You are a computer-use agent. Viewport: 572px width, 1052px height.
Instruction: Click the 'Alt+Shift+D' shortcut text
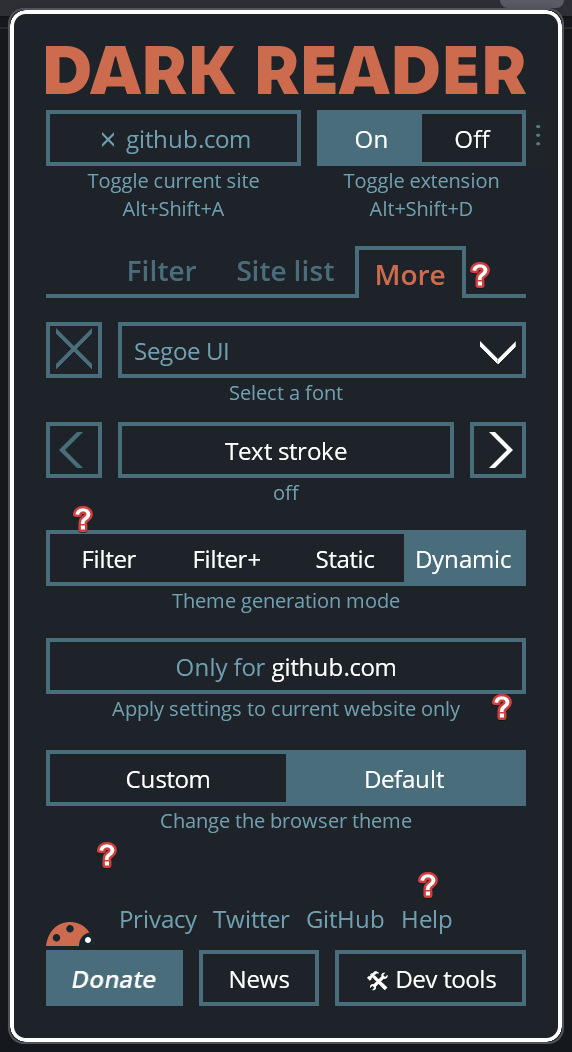421,209
